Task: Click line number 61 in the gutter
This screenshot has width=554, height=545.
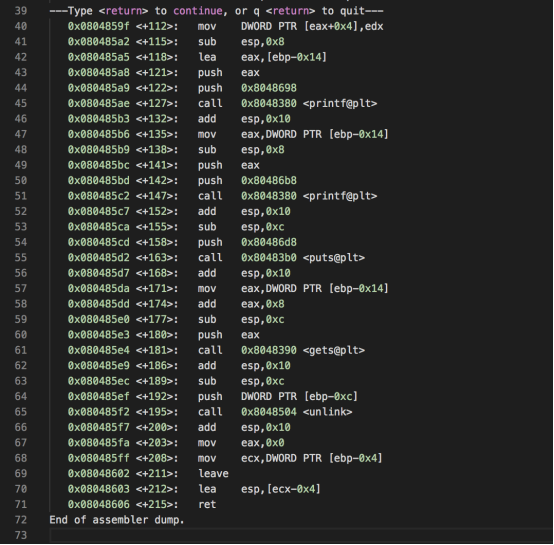Action: click(x=21, y=350)
